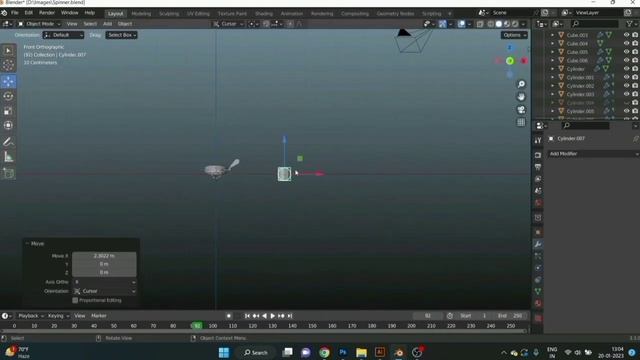Viewport: 640px width, 360px height.
Task: Toggle Proportional Editing checkbox in Move panel
Action: click(x=75, y=300)
